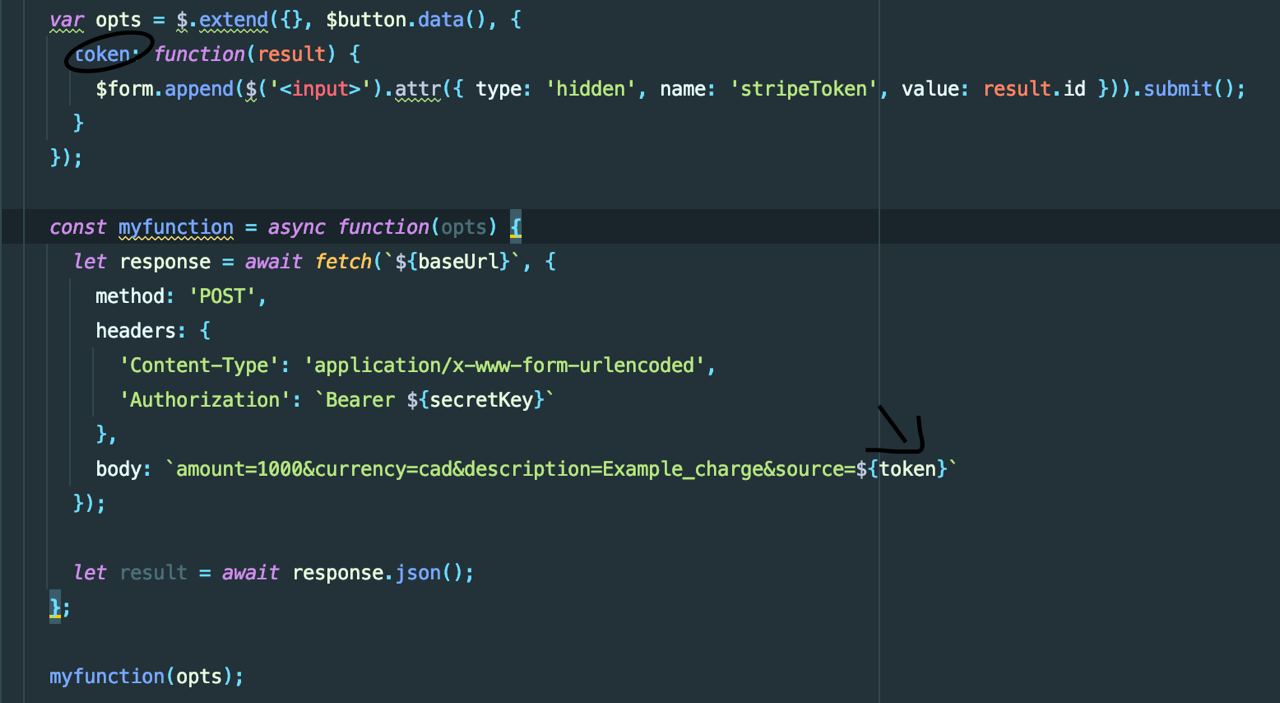This screenshot has width=1280, height=703.
Task: Click 'secretKey' in the Bearer template
Action: point(481,400)
